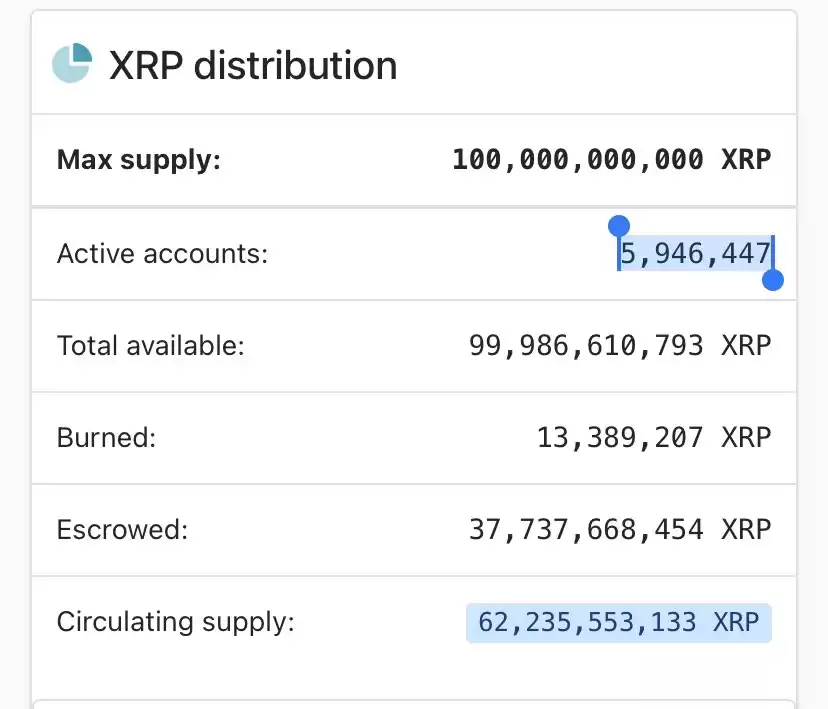Viewport: 828px width, 709px height.
Task: Click the selected 5,946,447 active accounts value
Action: pos(695,253)
